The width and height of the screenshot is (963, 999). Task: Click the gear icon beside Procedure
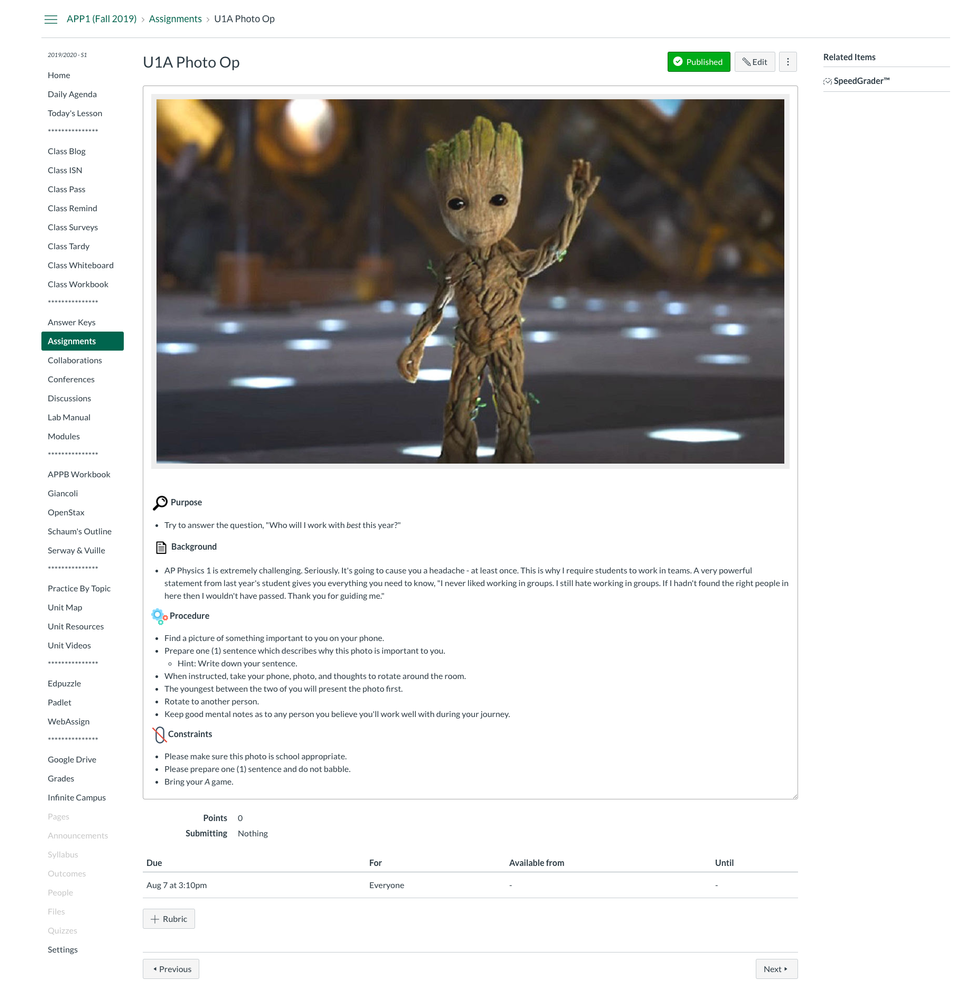pos(159,616)
